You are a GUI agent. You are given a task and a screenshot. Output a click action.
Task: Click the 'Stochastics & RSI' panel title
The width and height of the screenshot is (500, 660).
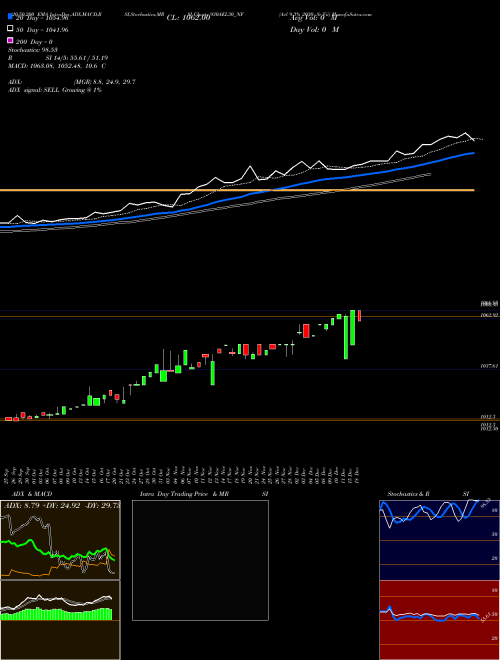[x=428, y=494]
